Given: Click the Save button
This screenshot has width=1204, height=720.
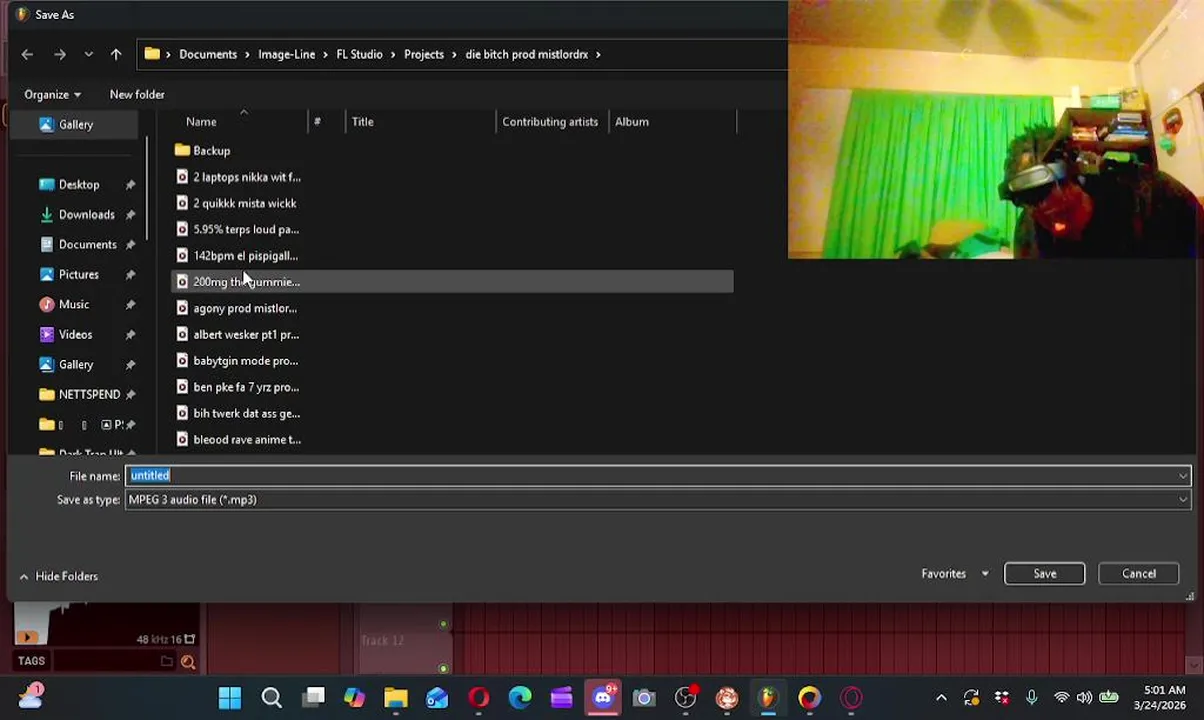Looking at the screenshot, I should point(1044,574).
